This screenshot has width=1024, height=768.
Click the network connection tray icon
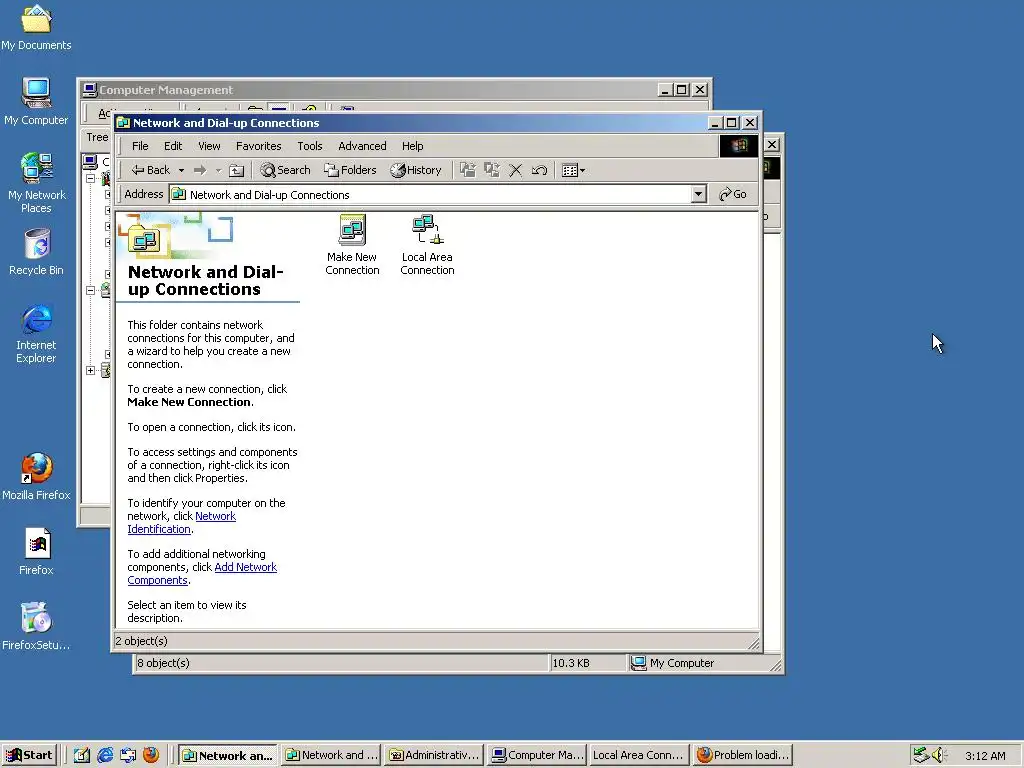(920, 756)
